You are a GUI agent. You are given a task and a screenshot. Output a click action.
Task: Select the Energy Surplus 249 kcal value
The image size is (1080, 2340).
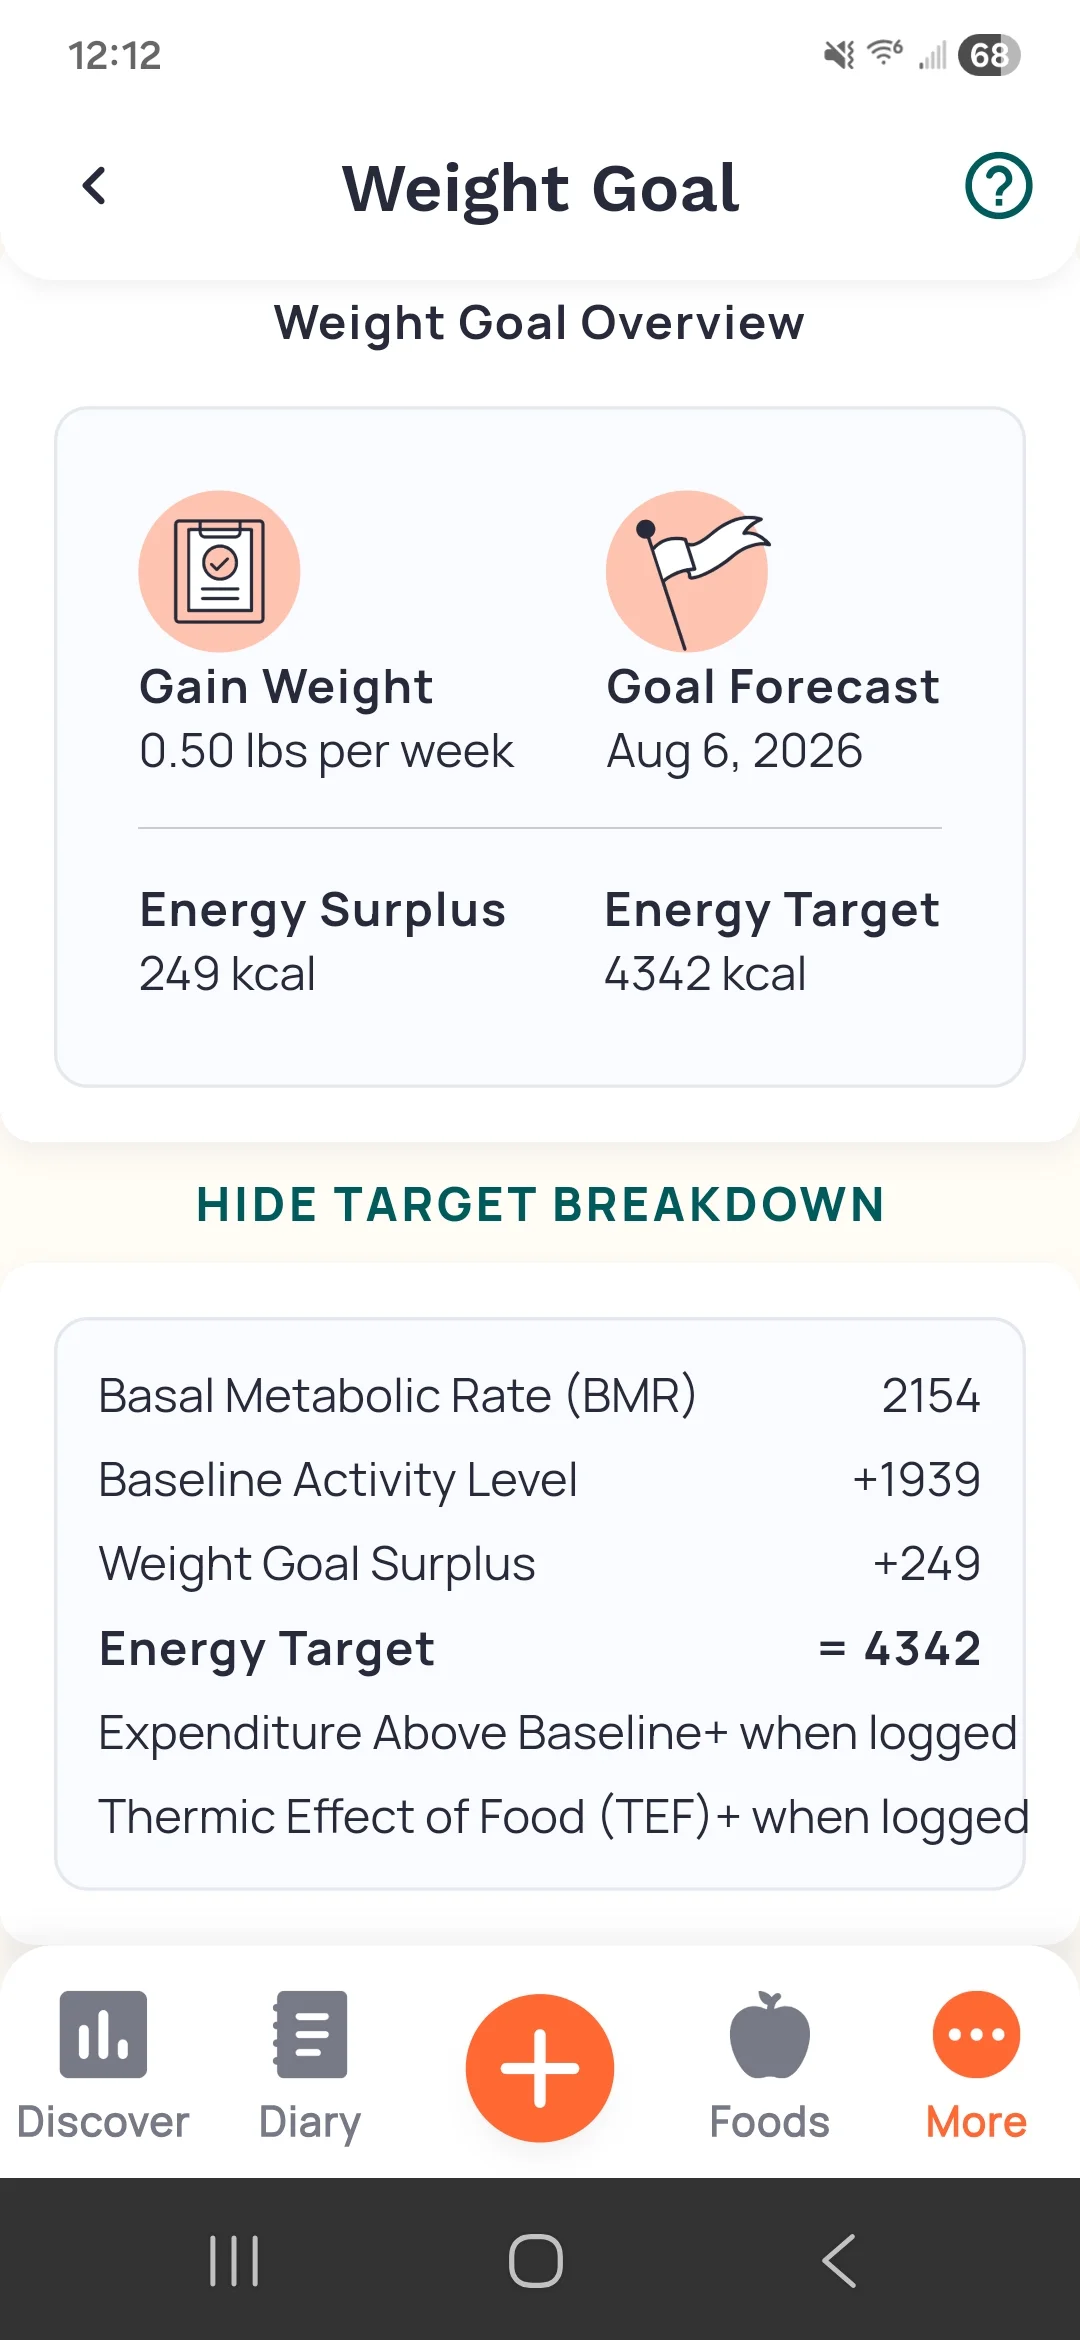coord(228,974)
